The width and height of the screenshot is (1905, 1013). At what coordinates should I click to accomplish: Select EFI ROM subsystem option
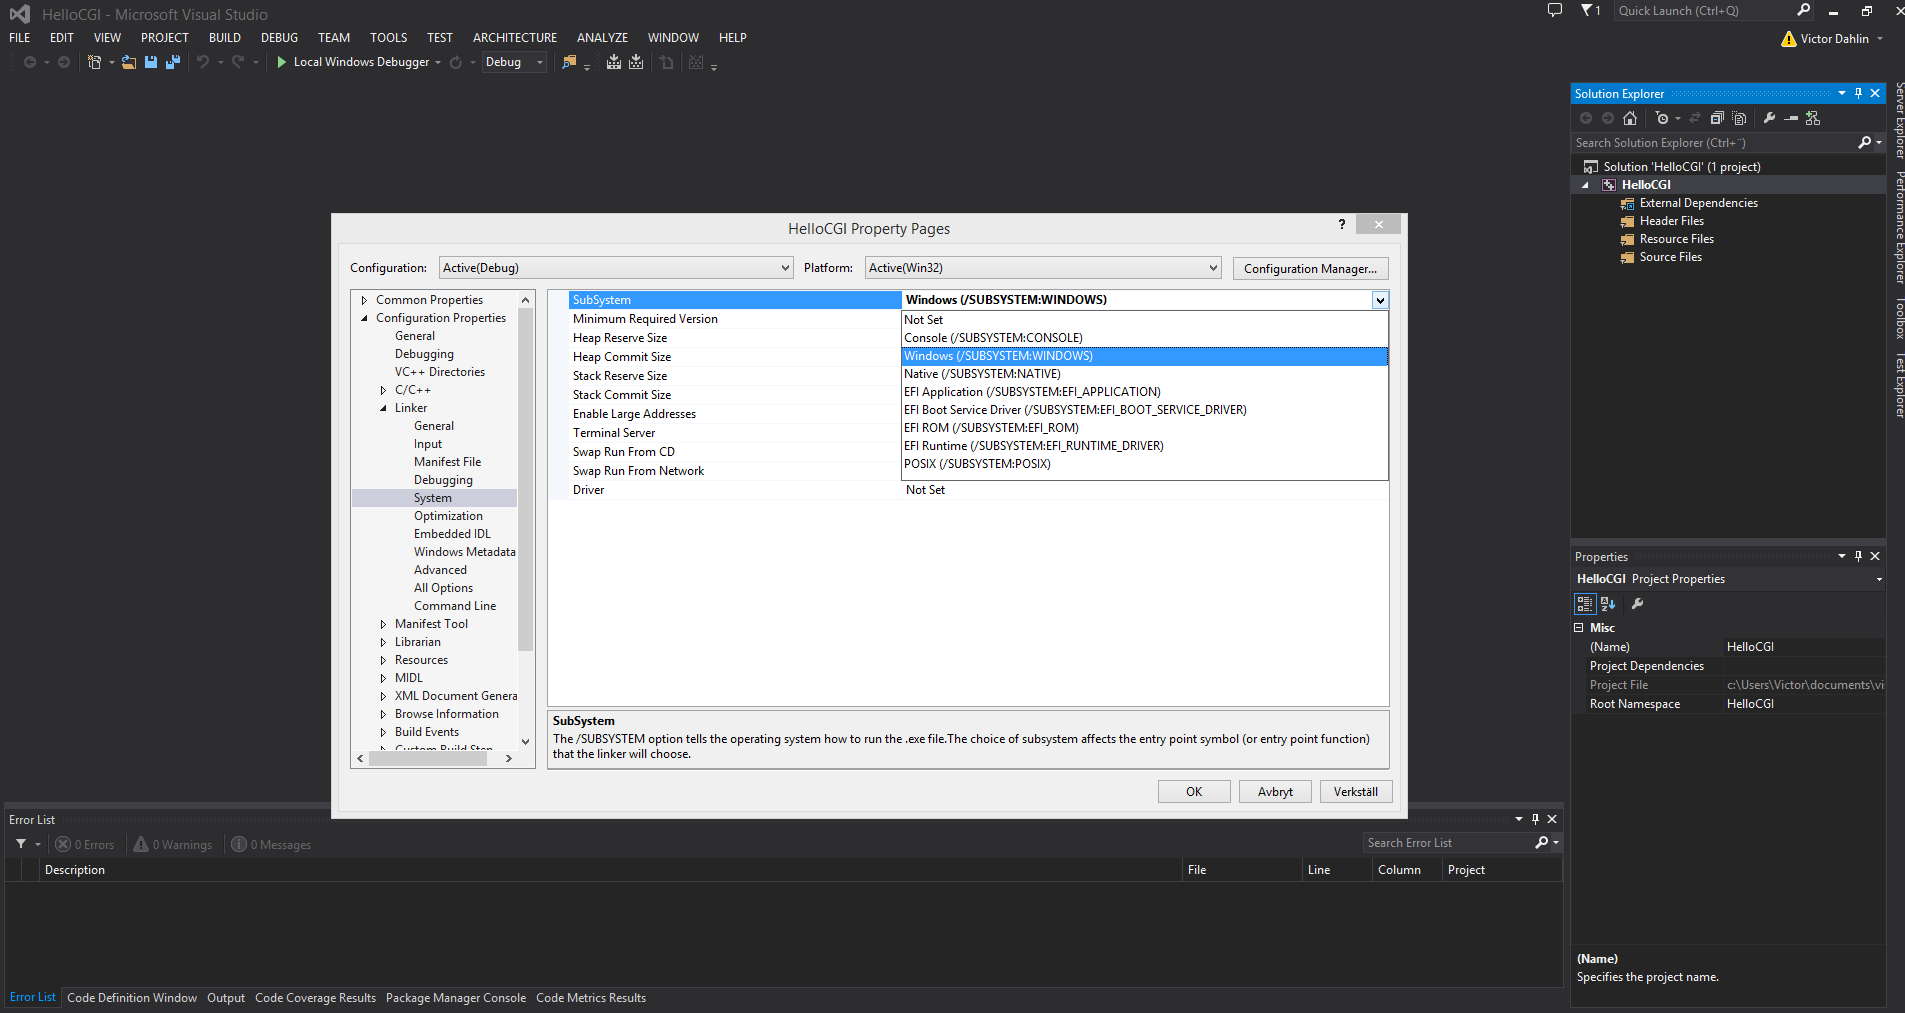tap(1144, 428)
